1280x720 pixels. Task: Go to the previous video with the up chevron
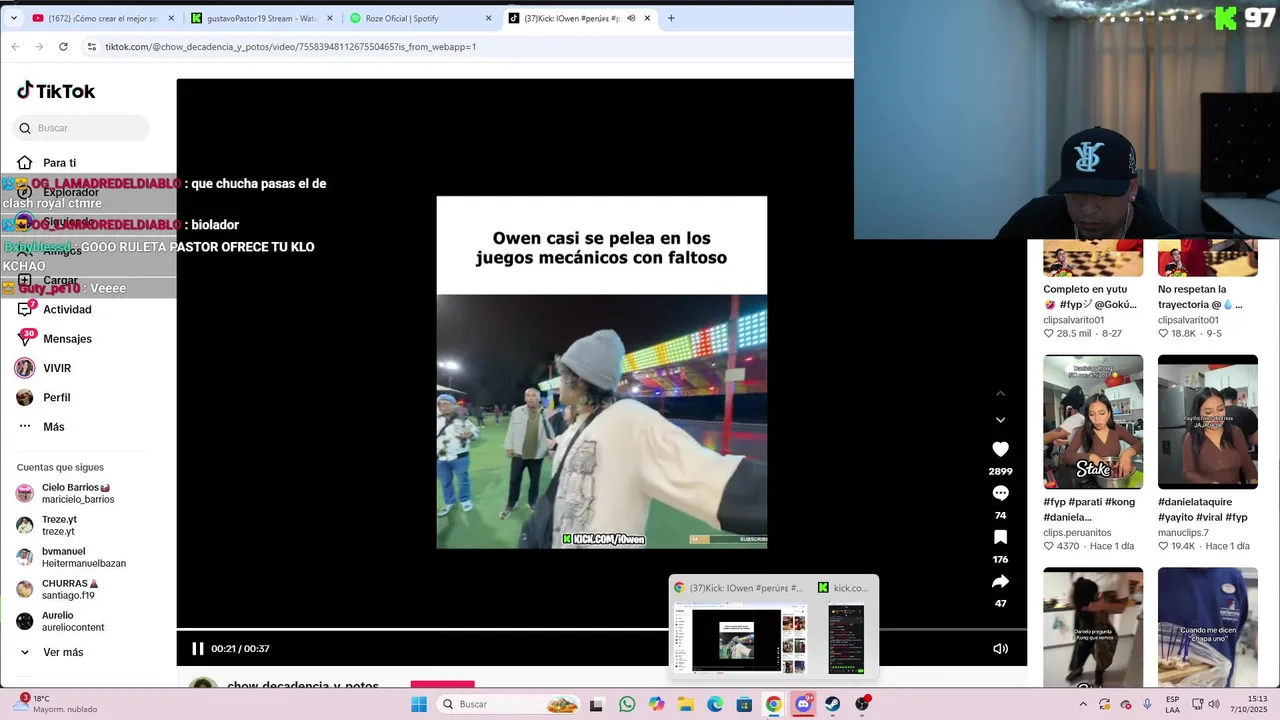click(1000, 394)
